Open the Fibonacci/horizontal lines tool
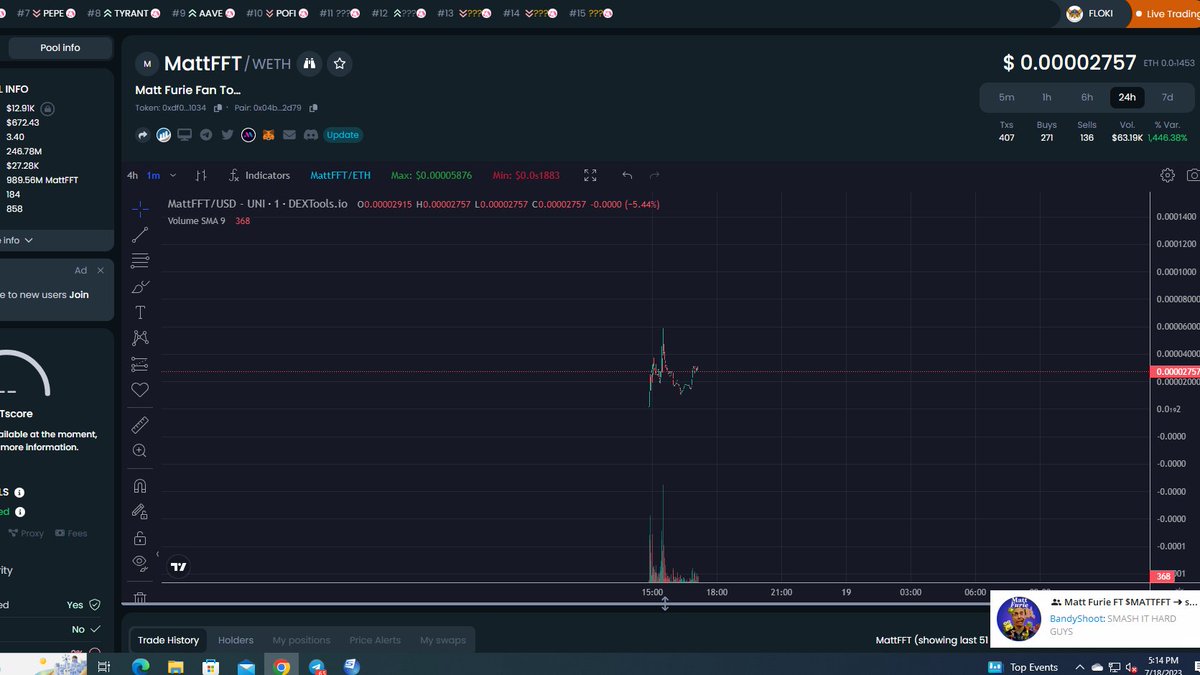The image size is (1200, 675). [x=140, y=261]
